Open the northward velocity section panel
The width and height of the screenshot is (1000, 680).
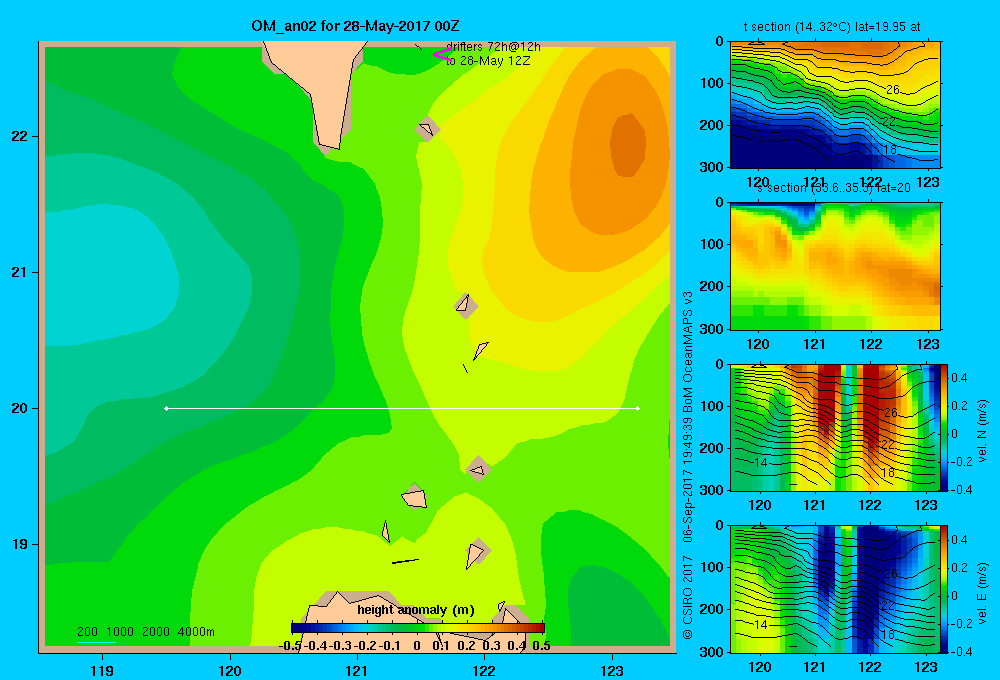click(x=835, y=427)
